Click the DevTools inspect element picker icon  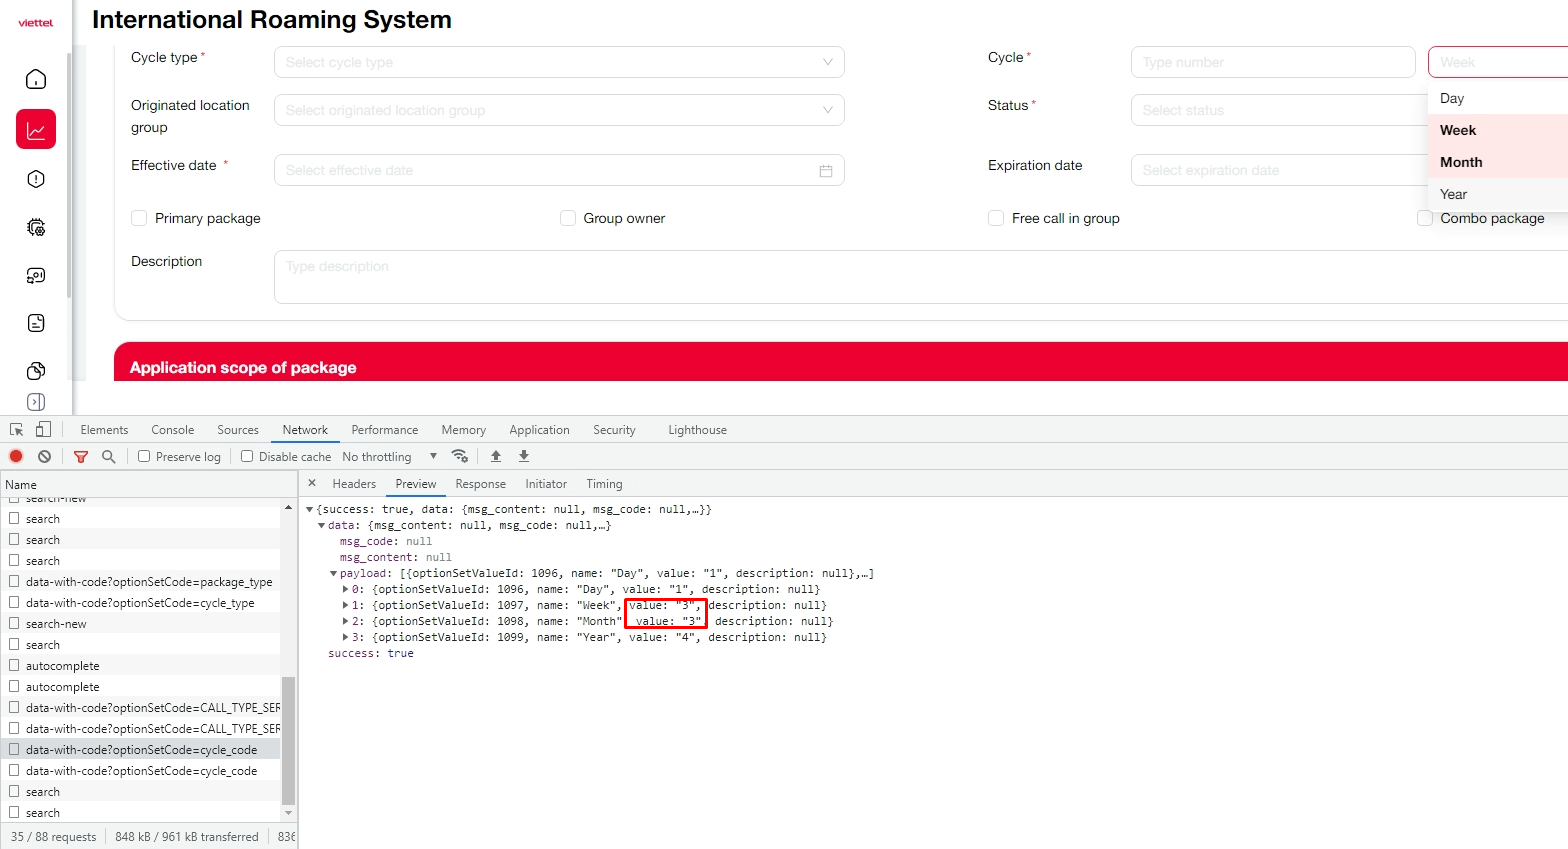[x=16, y=430]
